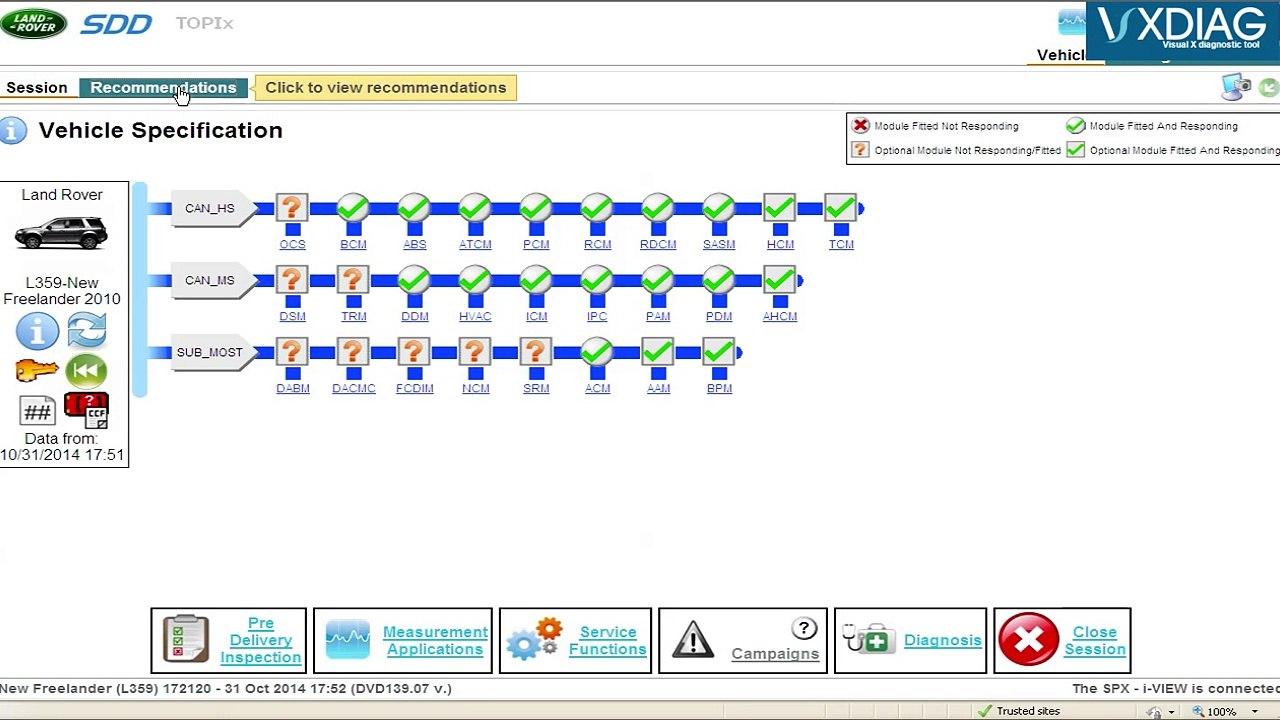Click the HCM optional module icon

coord(780,208)
